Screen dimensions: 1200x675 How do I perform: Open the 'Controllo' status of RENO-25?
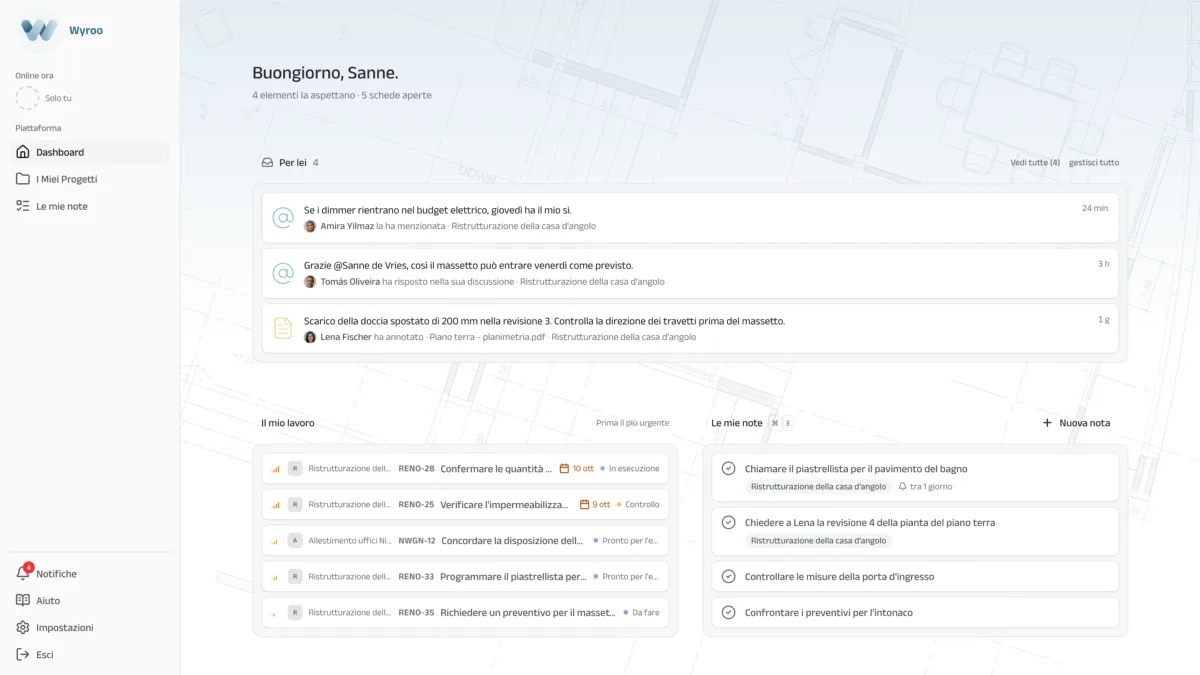(638, 504)
